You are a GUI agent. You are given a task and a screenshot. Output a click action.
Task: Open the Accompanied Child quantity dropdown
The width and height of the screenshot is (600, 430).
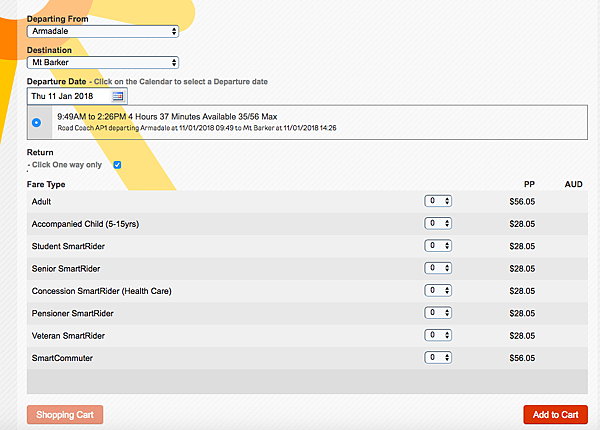point(438,223)
